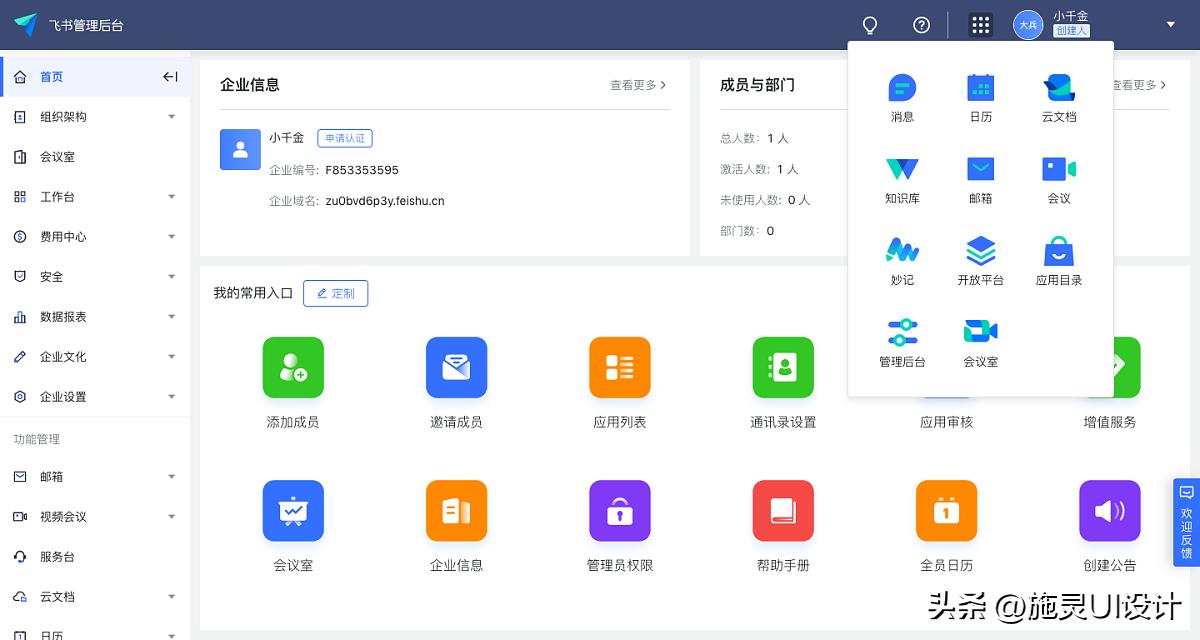The width and height of the screenshot is (1200, 640).
Task: Open 帮助手册 red book icon
Action: [783, 510]
